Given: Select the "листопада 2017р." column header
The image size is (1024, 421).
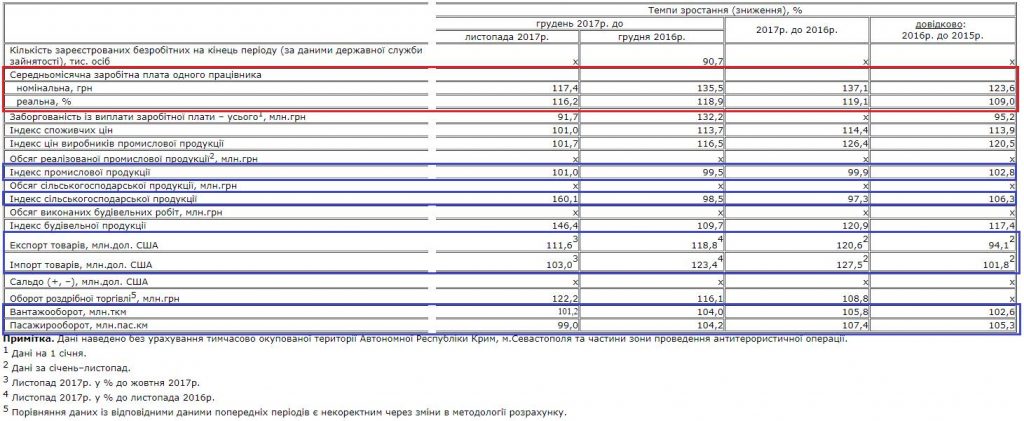Looking at the screenshot, I should [x=507, y=36].
